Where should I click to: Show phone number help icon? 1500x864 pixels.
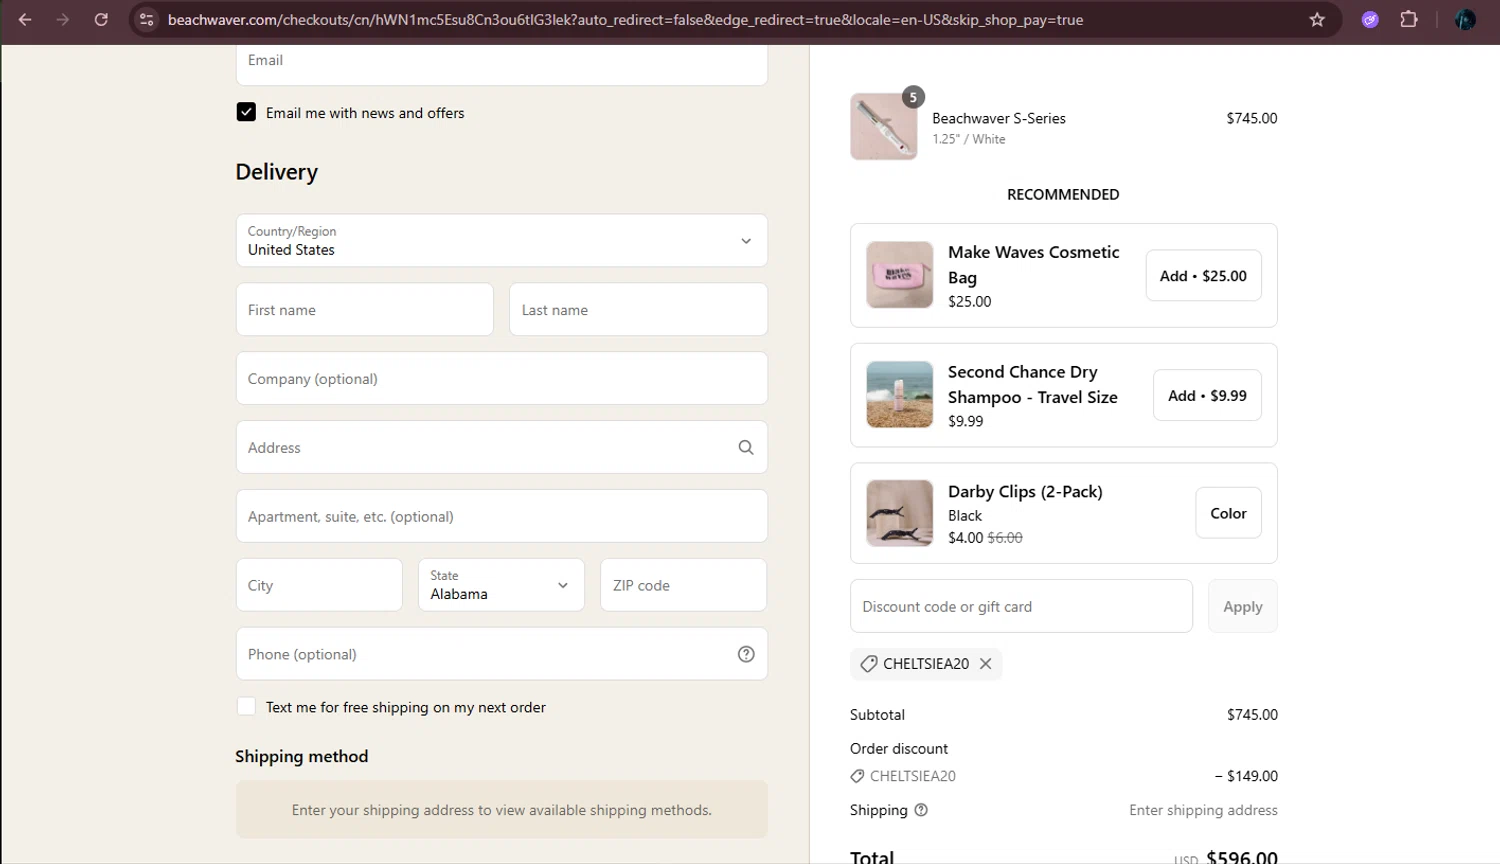(x=746, y=654)
